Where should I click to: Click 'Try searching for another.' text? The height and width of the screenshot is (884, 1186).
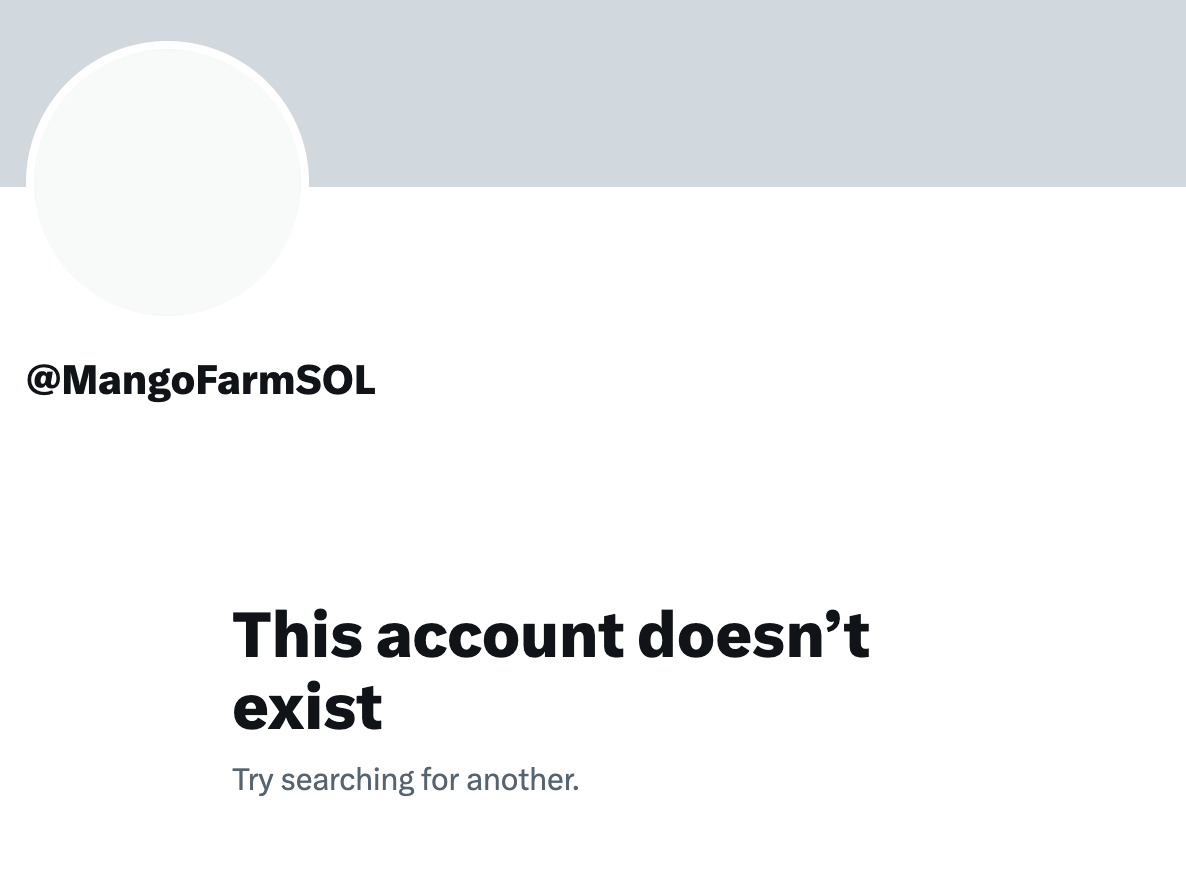405,780
